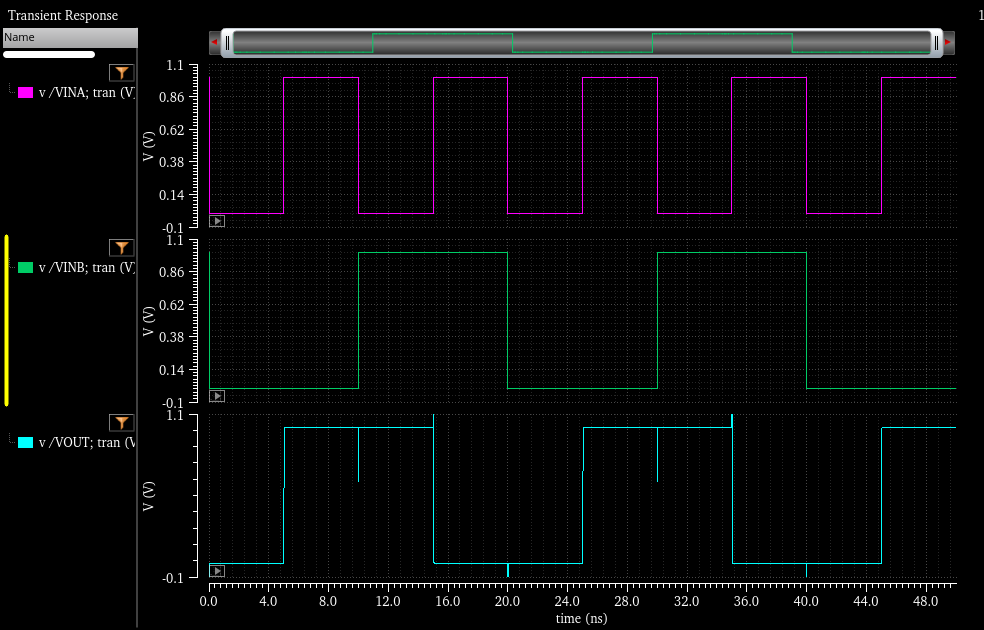Click the green VINB color swatch
This screenshot has height=630, width=984.
click(25, 267)
